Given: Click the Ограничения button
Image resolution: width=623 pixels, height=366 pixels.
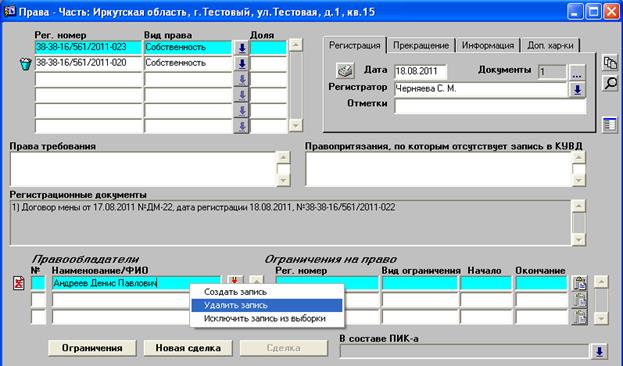Looking at the screenshot, I should [x=92, y=348].
